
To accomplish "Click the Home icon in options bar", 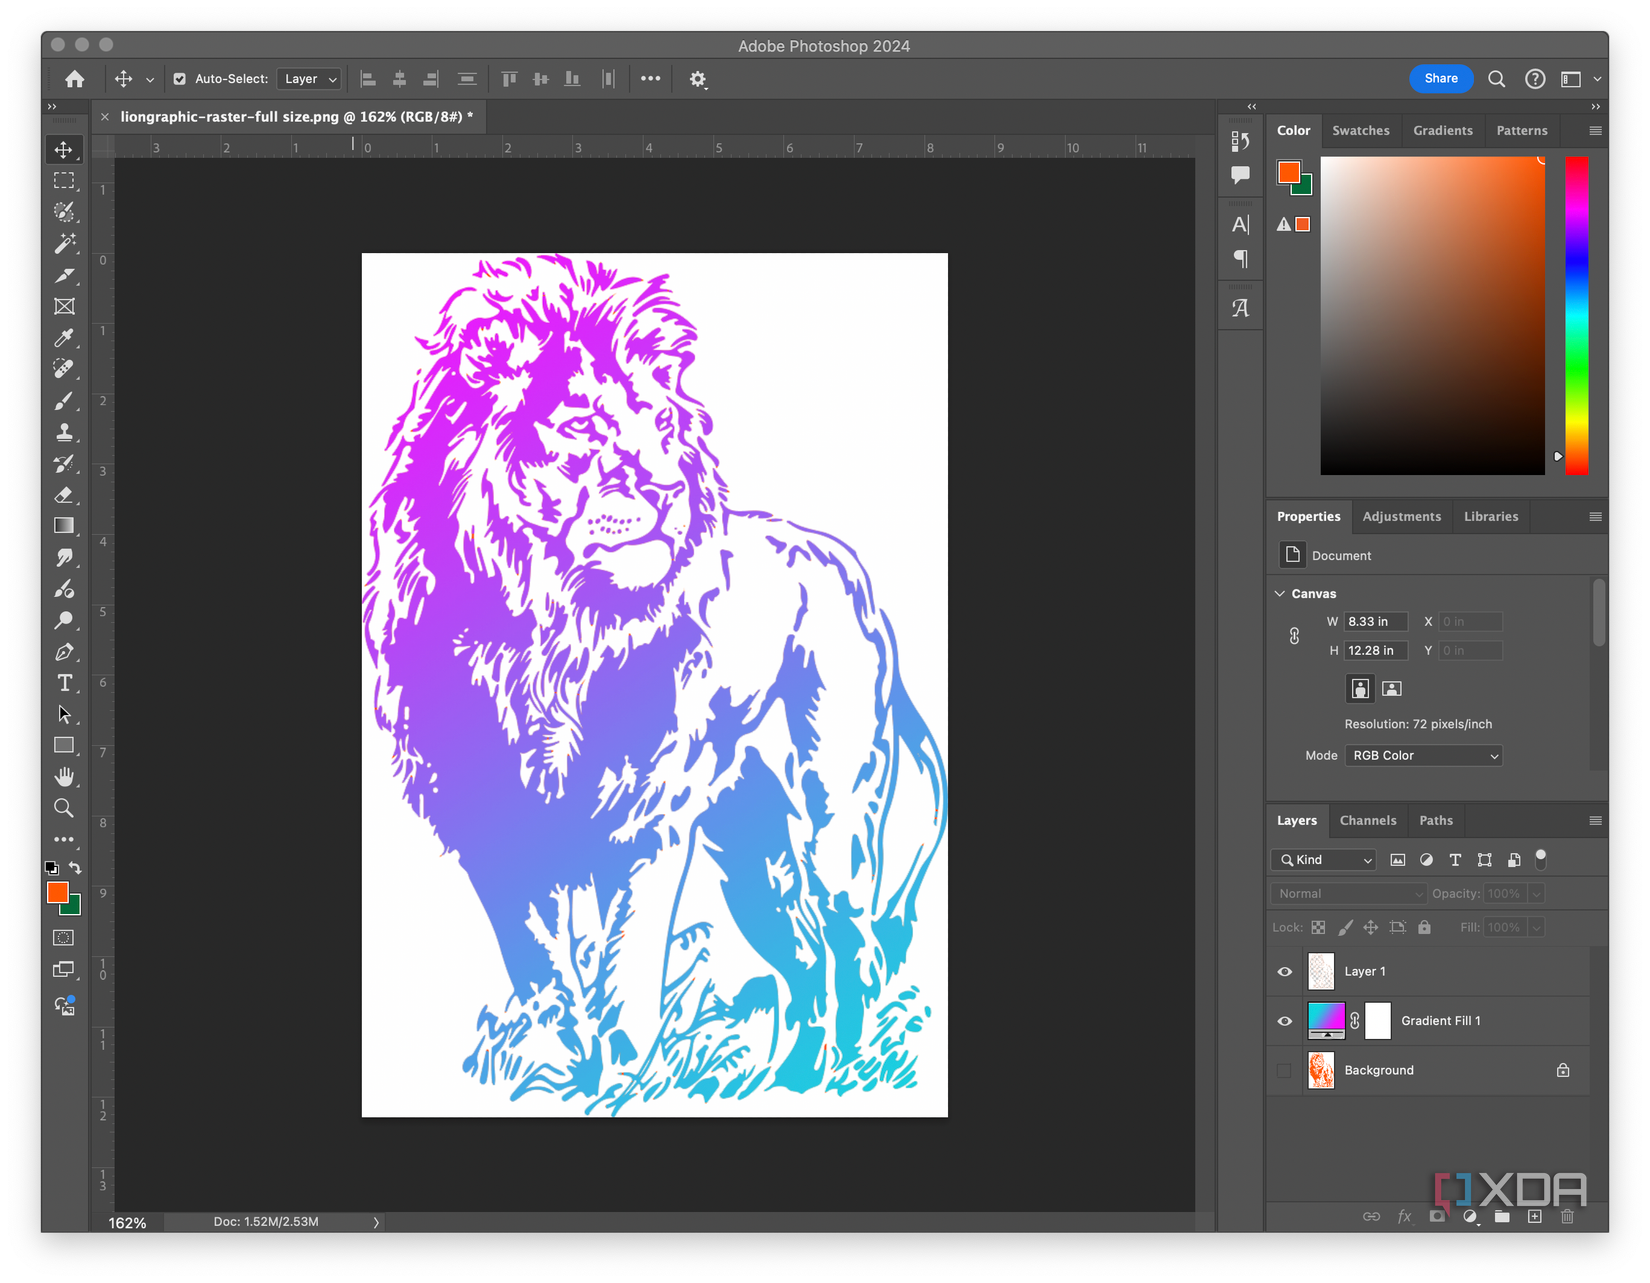I will (75, 79).
